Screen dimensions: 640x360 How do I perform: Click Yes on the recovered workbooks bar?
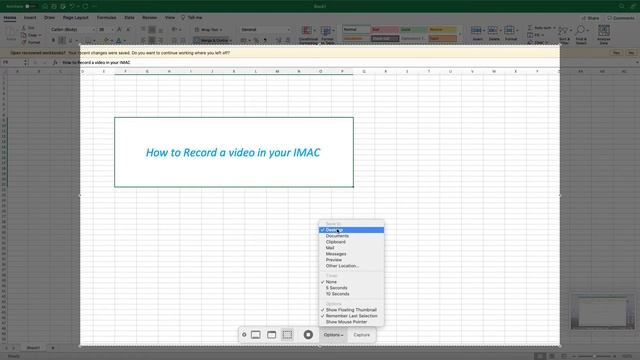click(616, 53)
